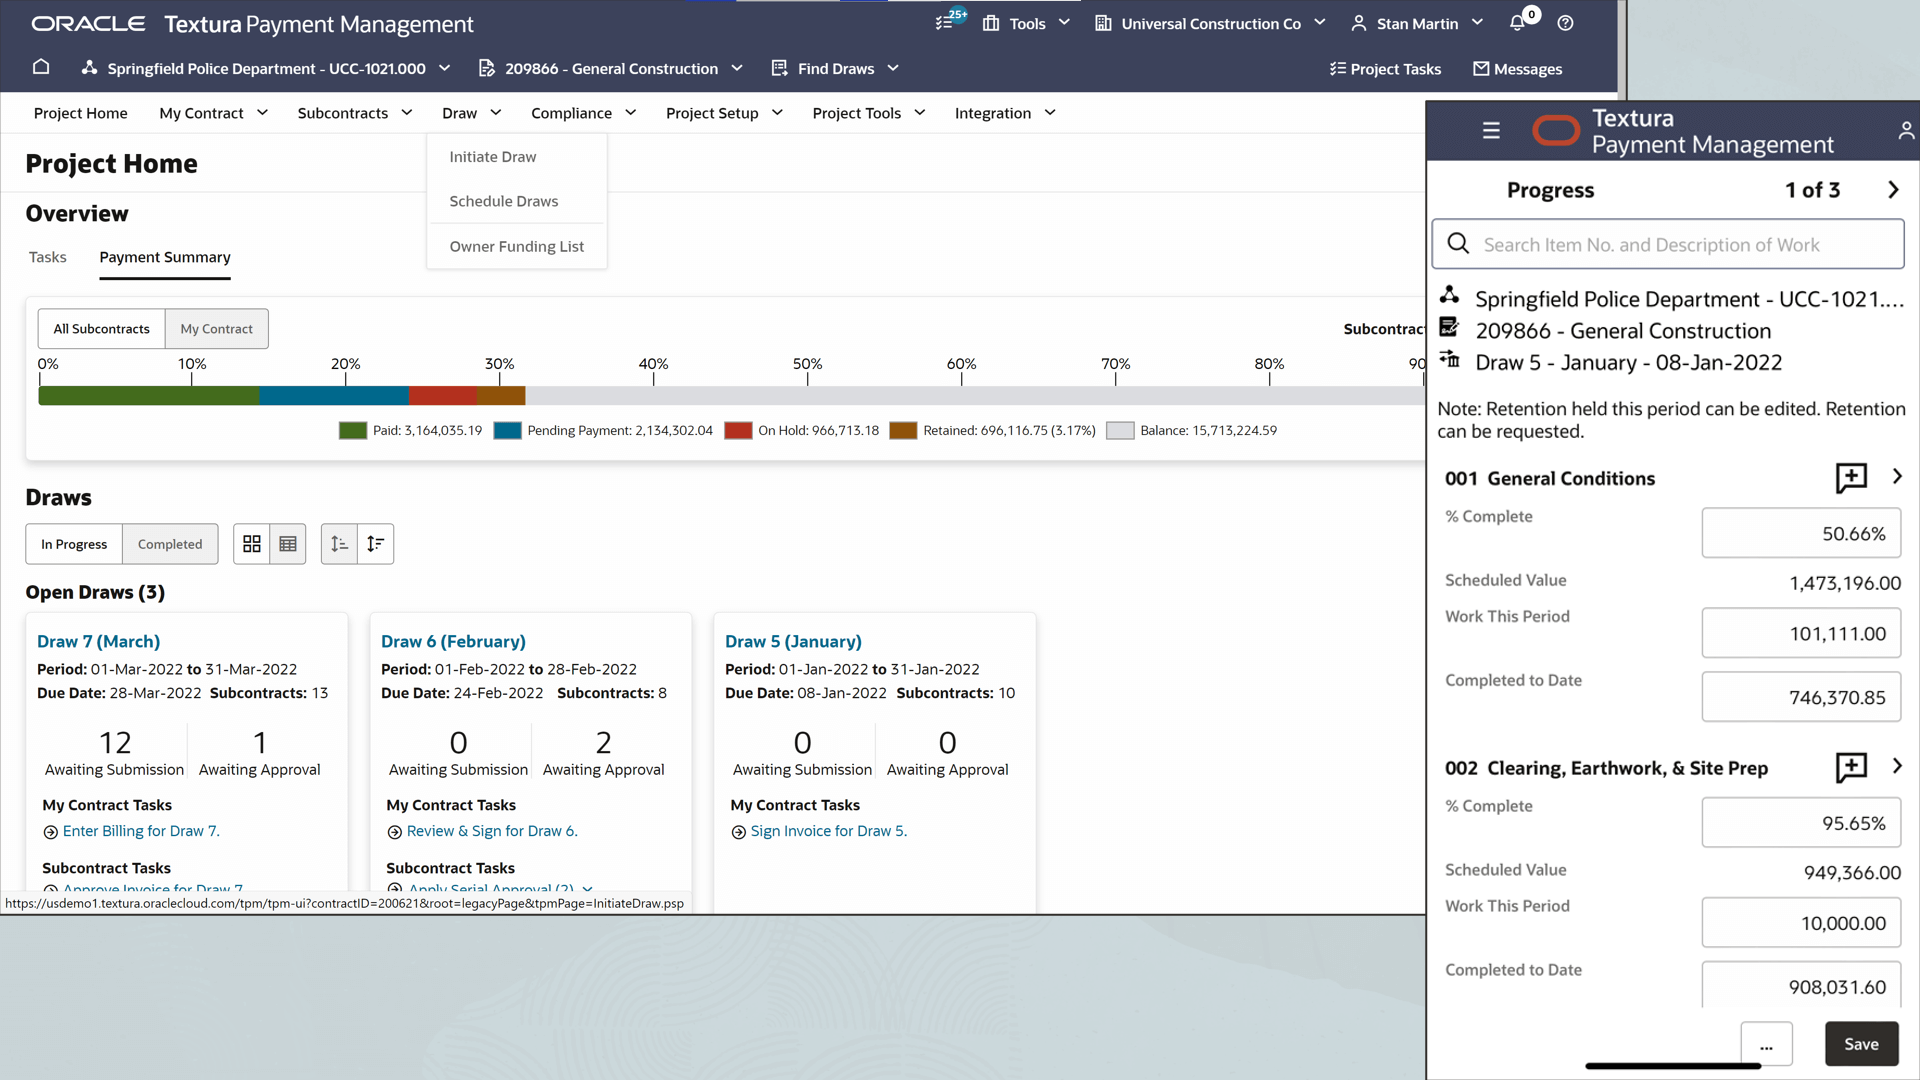This screenshot has width=1920, height=1080.
Task: Open the mobile panel hamburger menu
Action: [x=1491, y=131]
